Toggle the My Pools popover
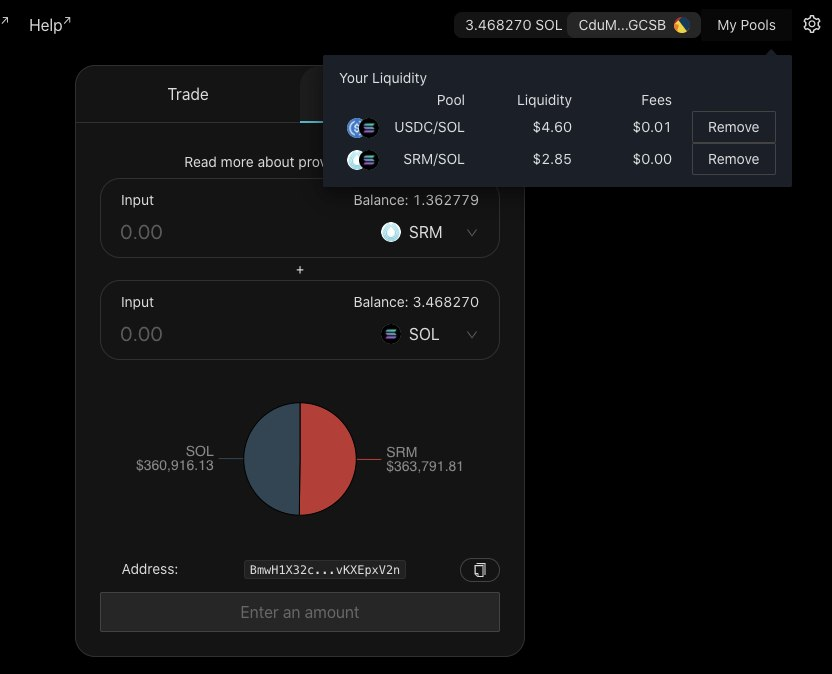The height and width of the screenshot is (674, 832). 746,25
